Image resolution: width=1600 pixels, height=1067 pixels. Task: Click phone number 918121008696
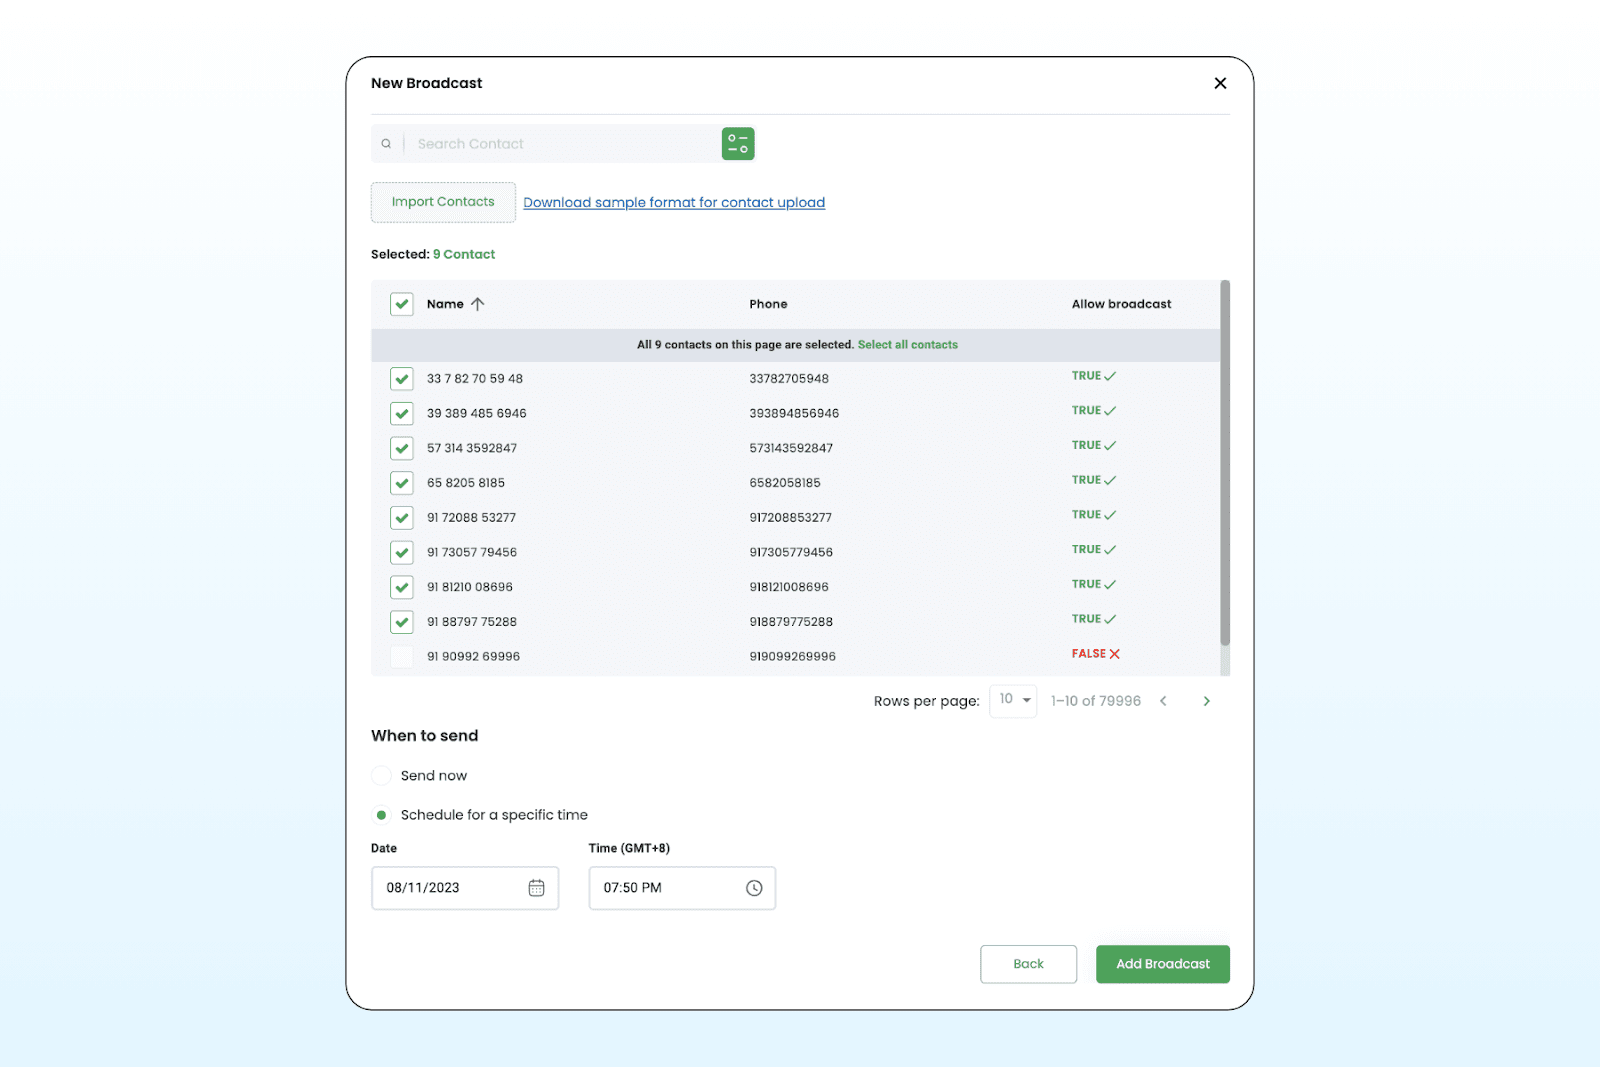(789, 587)
